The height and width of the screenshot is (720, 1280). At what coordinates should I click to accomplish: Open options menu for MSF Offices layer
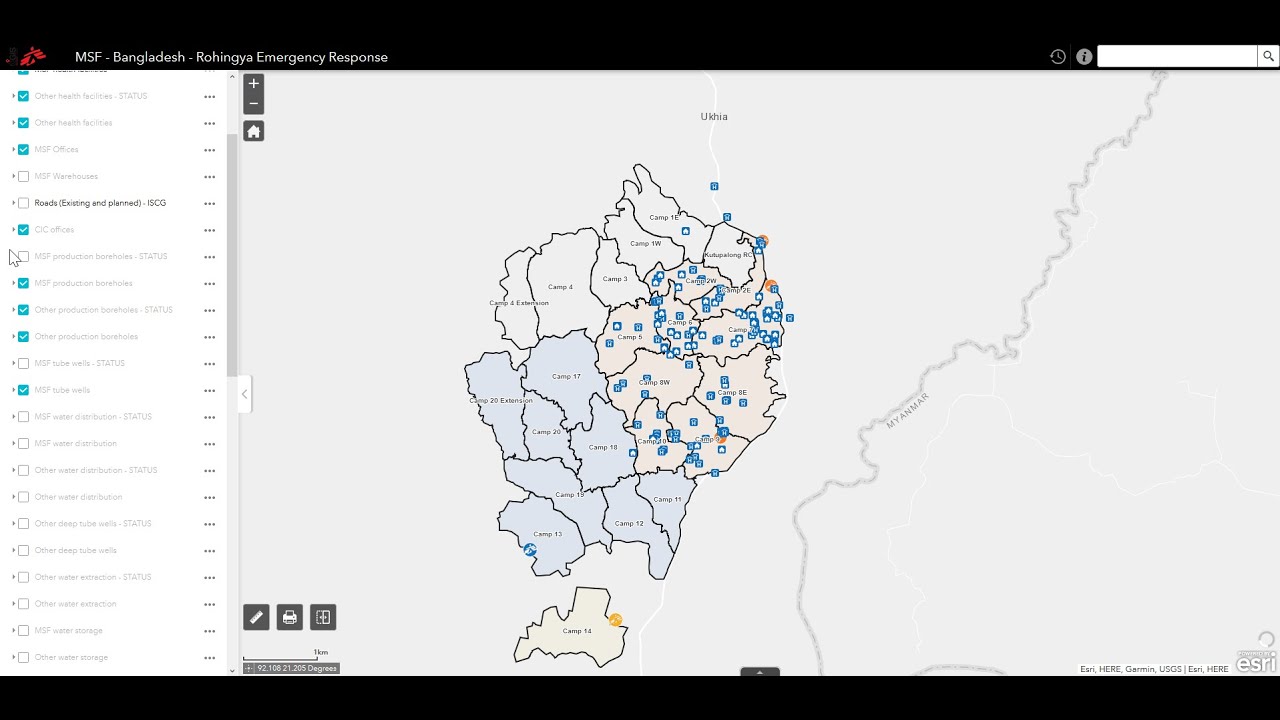(x=210, y=150)
